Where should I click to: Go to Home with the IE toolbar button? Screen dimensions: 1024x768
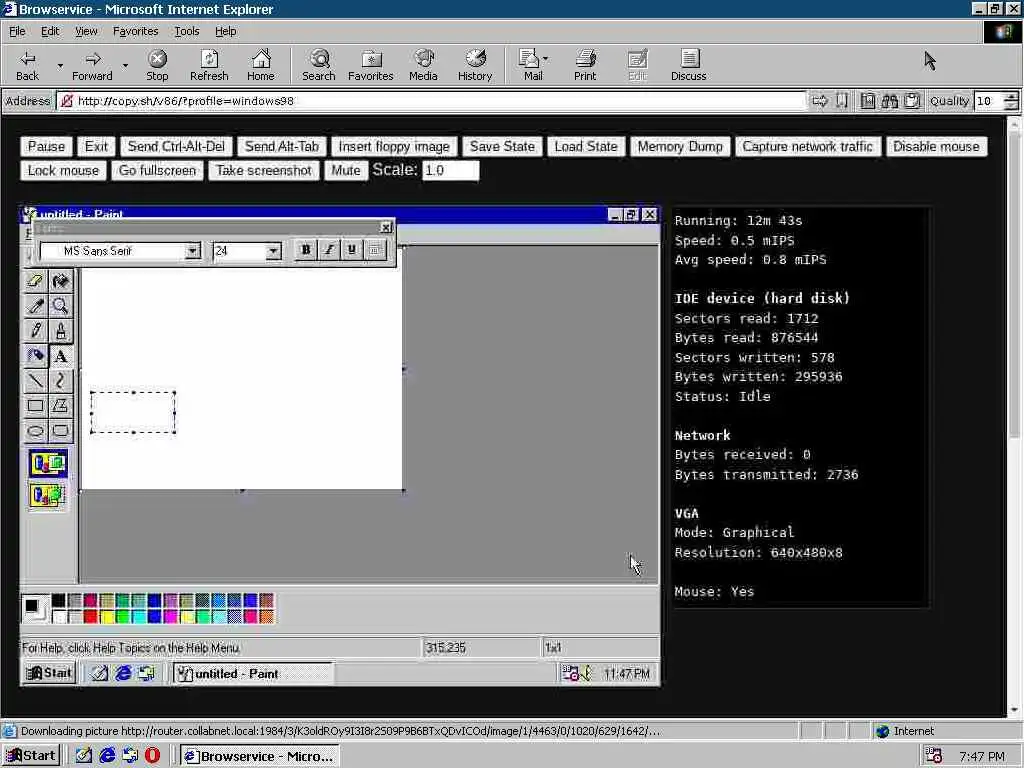coord(261,65)
